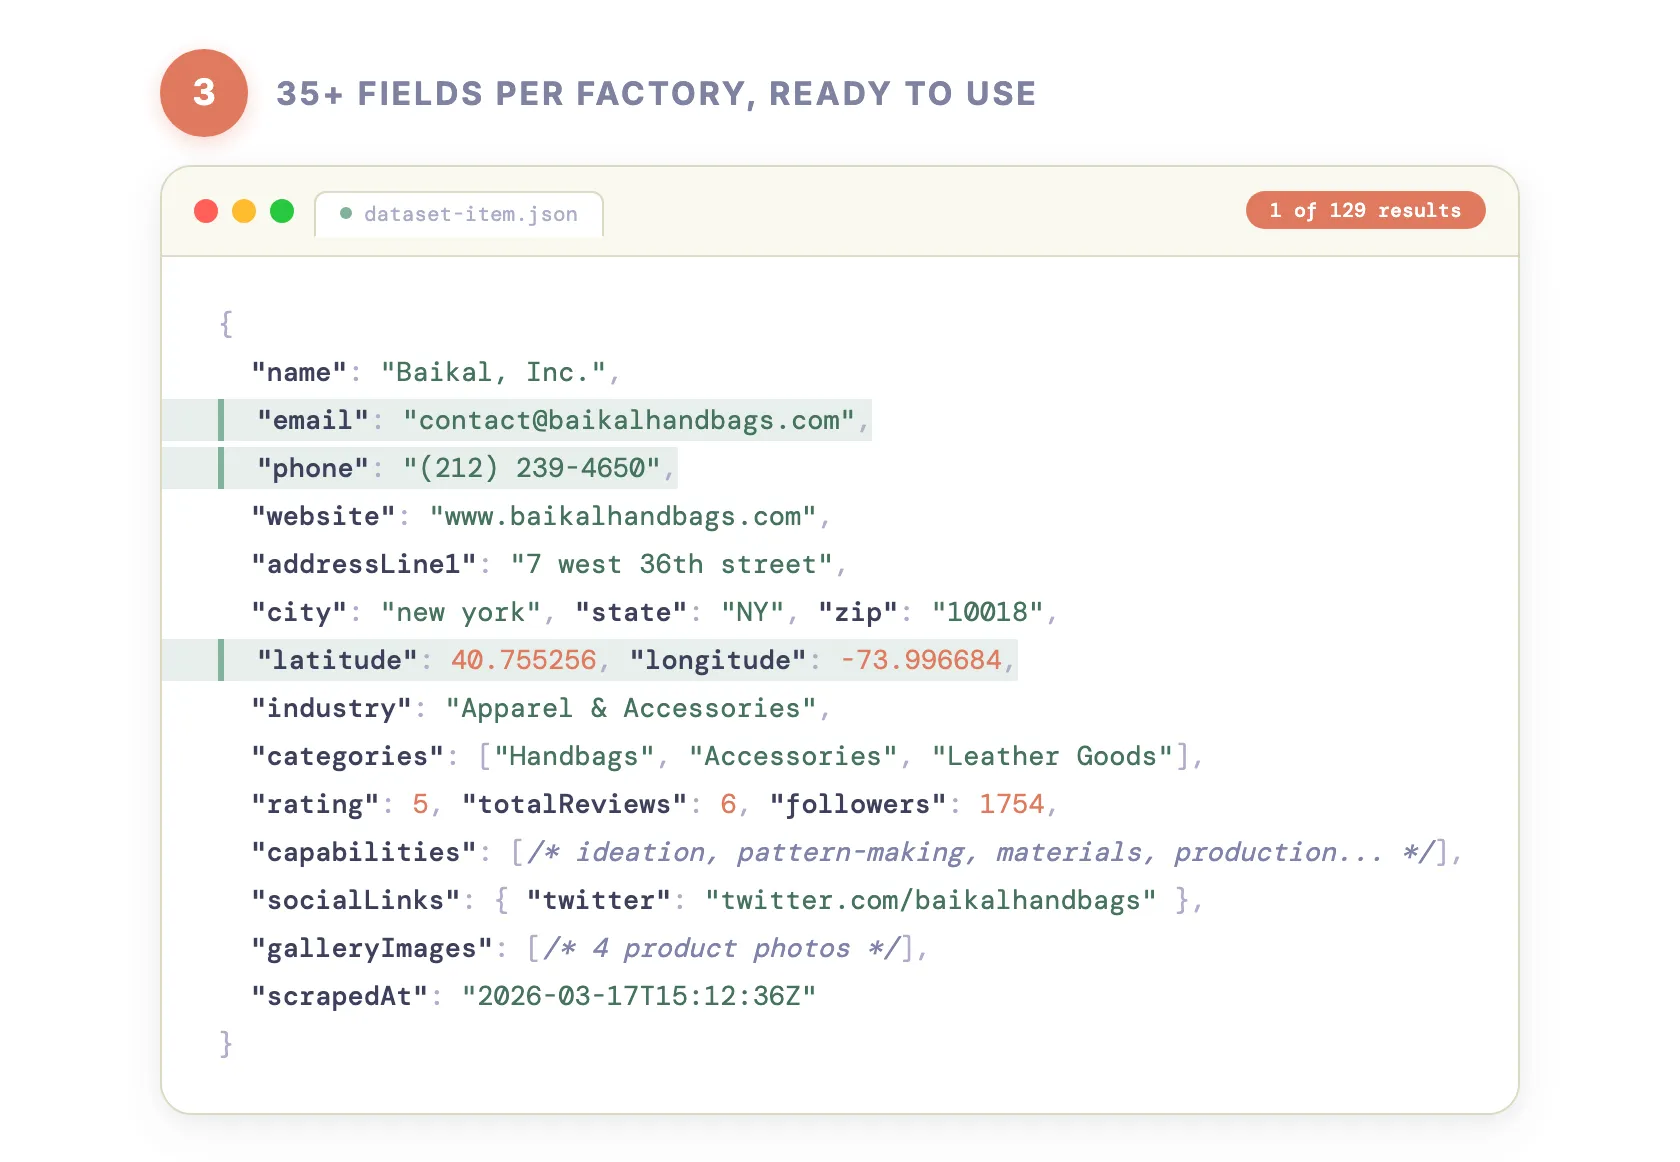Viewport: 1680px width, 1162px height.
Task: Open the 1 of 129 results badge
Action: [1365, 210]
